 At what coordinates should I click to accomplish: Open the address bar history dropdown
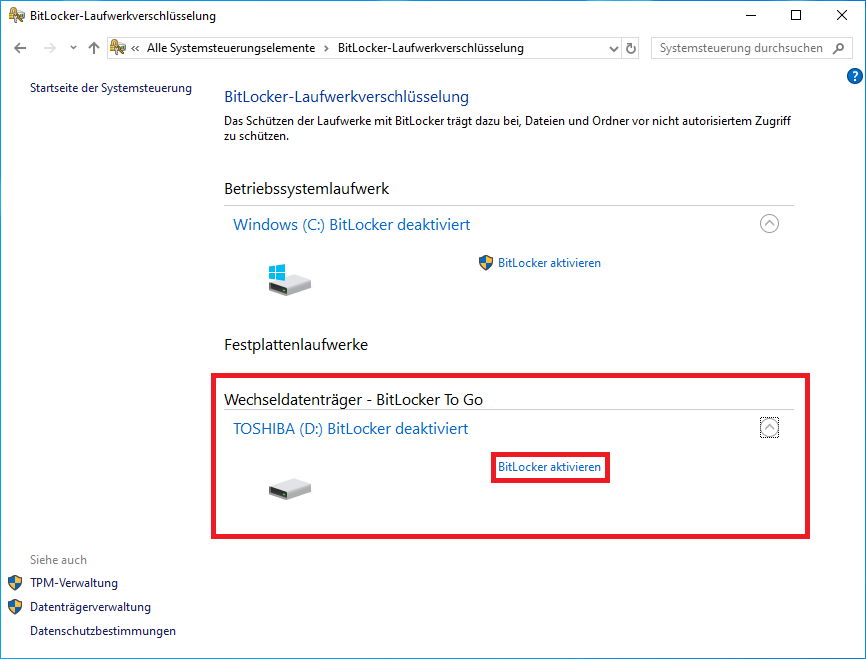614,48
